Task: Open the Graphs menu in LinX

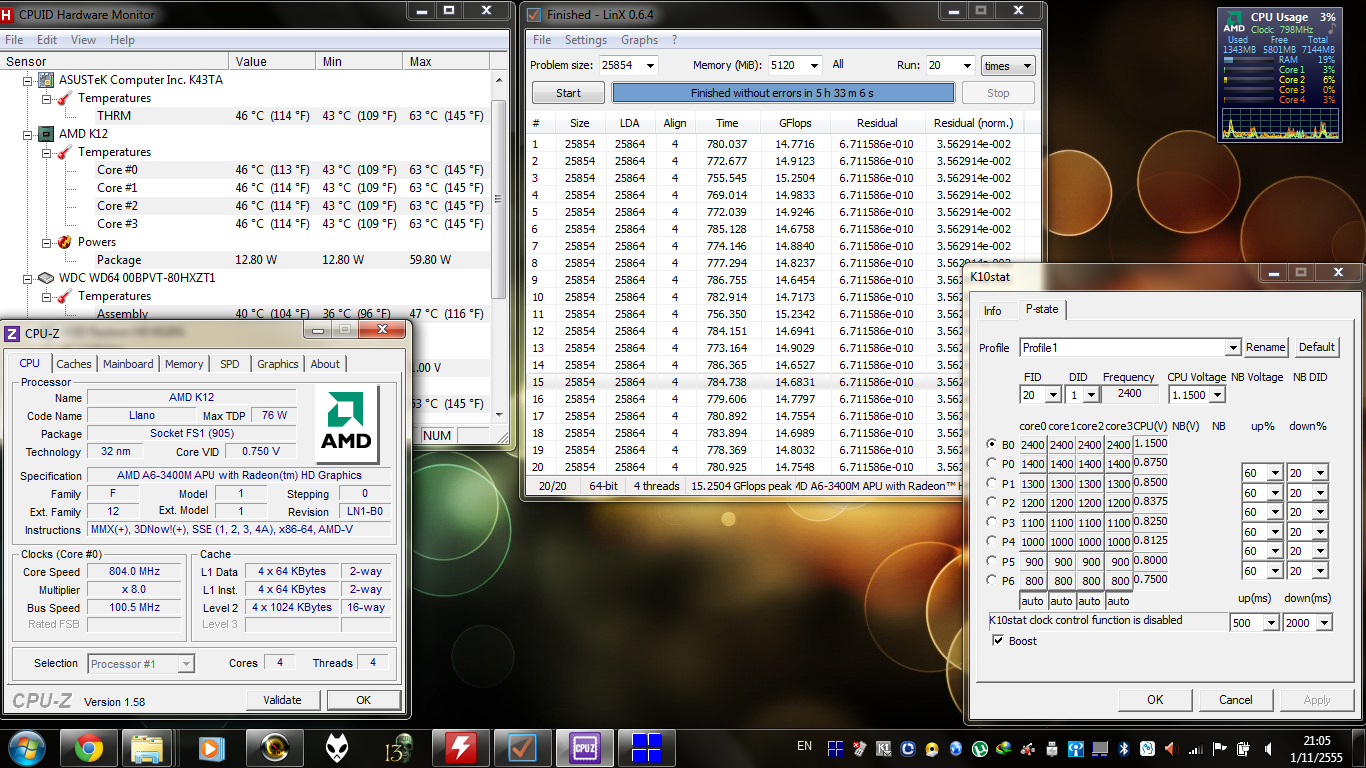Action: [x=639, y=40]
